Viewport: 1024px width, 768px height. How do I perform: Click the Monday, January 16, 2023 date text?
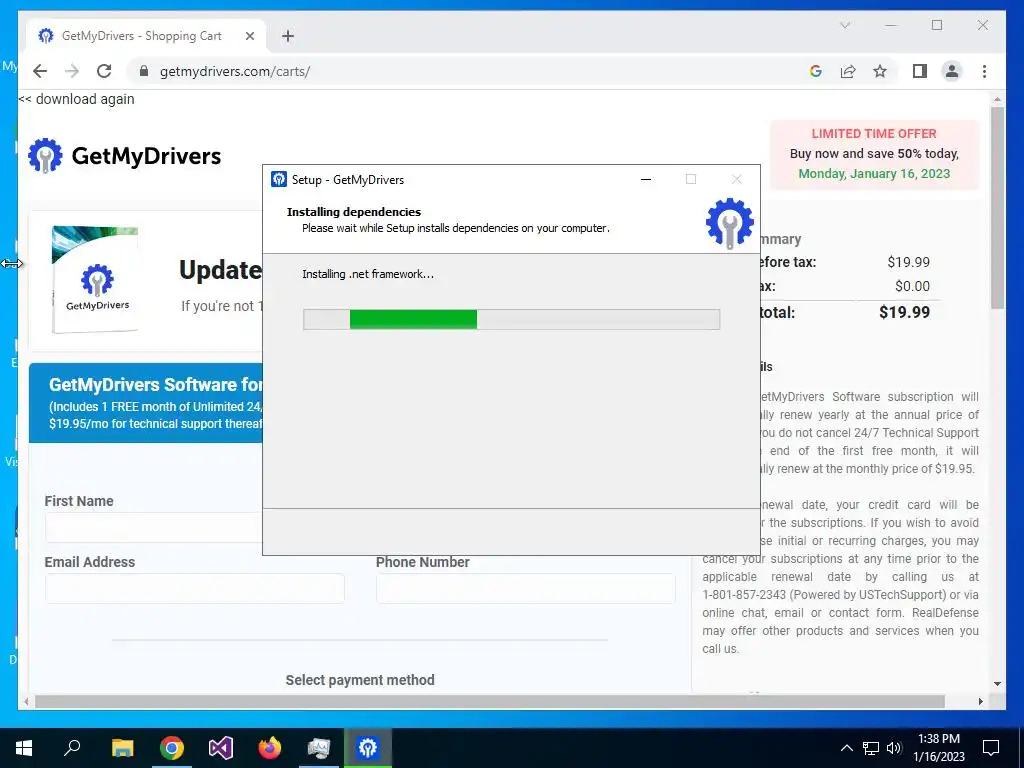(x=874, y=174)
